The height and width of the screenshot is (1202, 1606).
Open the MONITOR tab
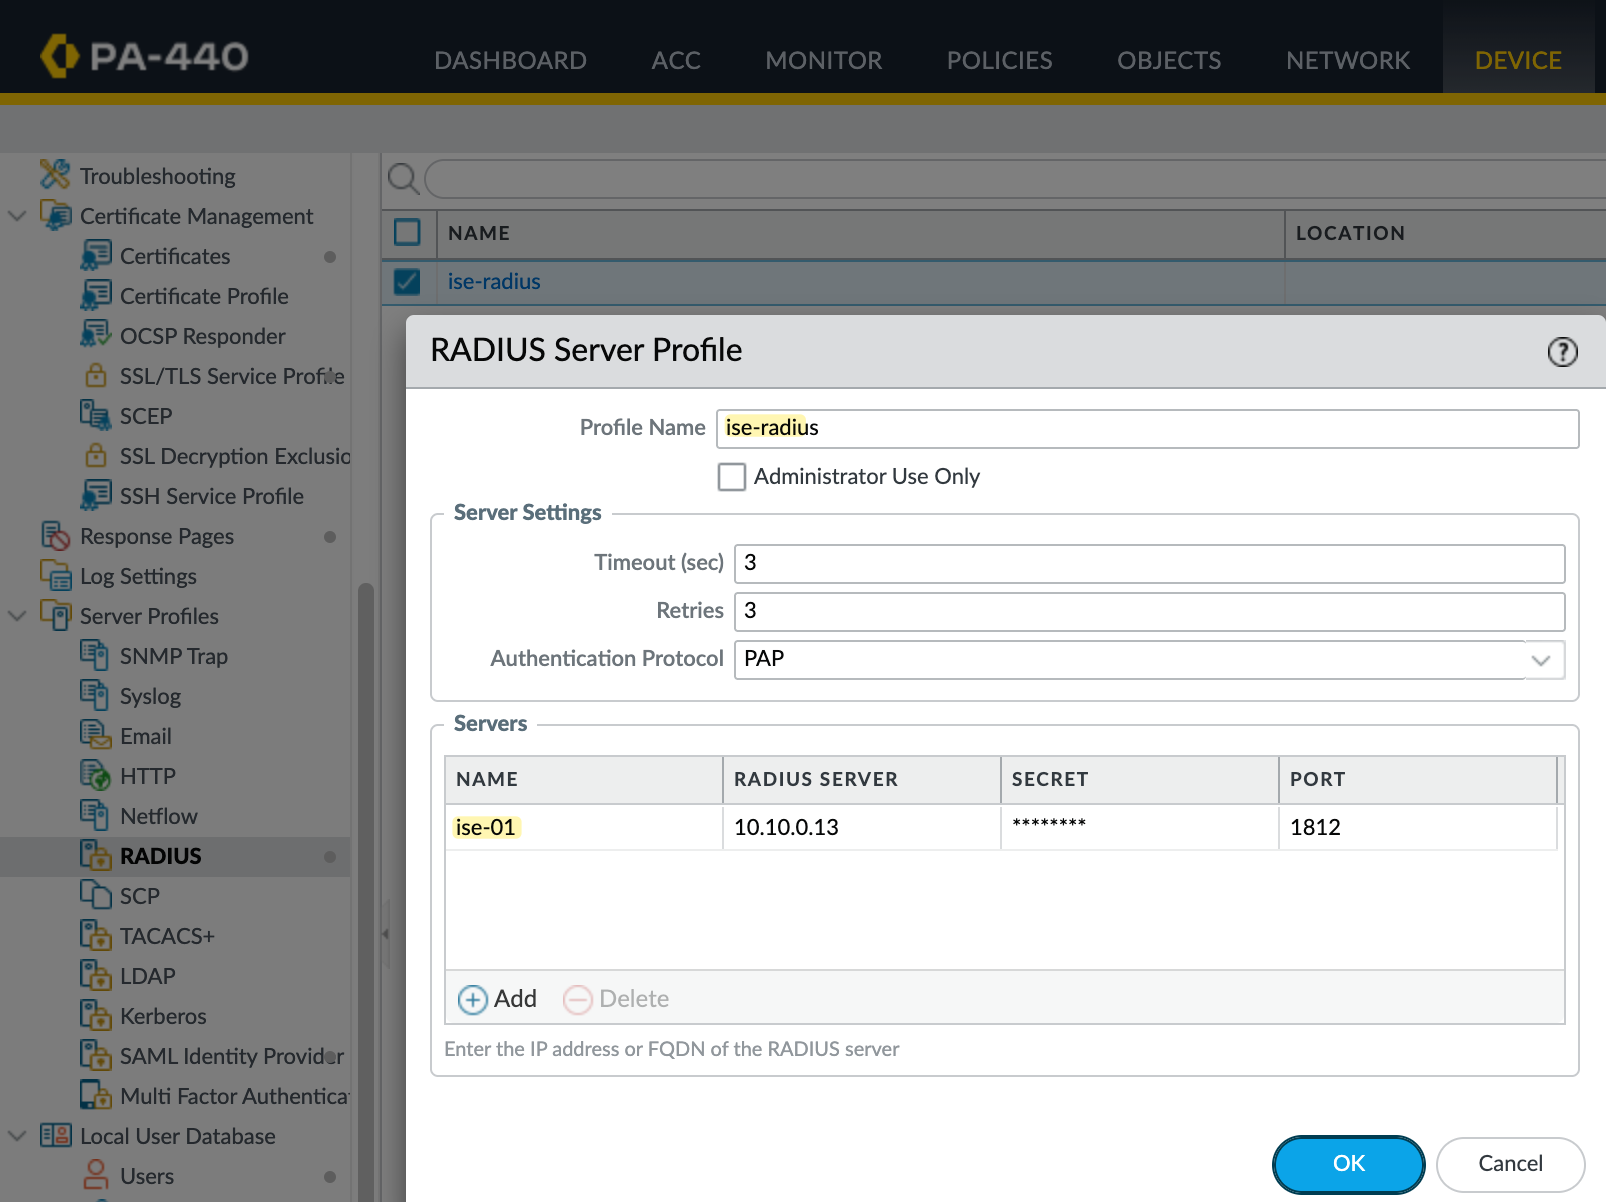click(x=823, y=60)
